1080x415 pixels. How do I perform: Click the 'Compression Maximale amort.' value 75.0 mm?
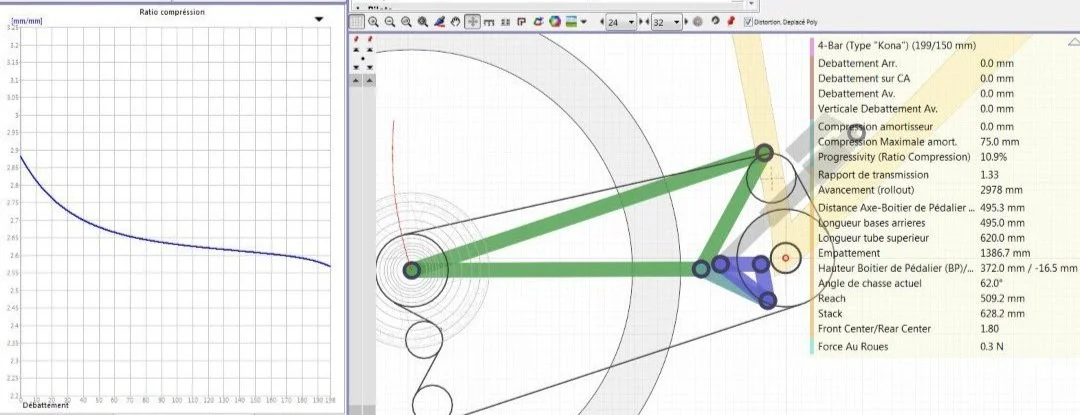tap(999, 142)
